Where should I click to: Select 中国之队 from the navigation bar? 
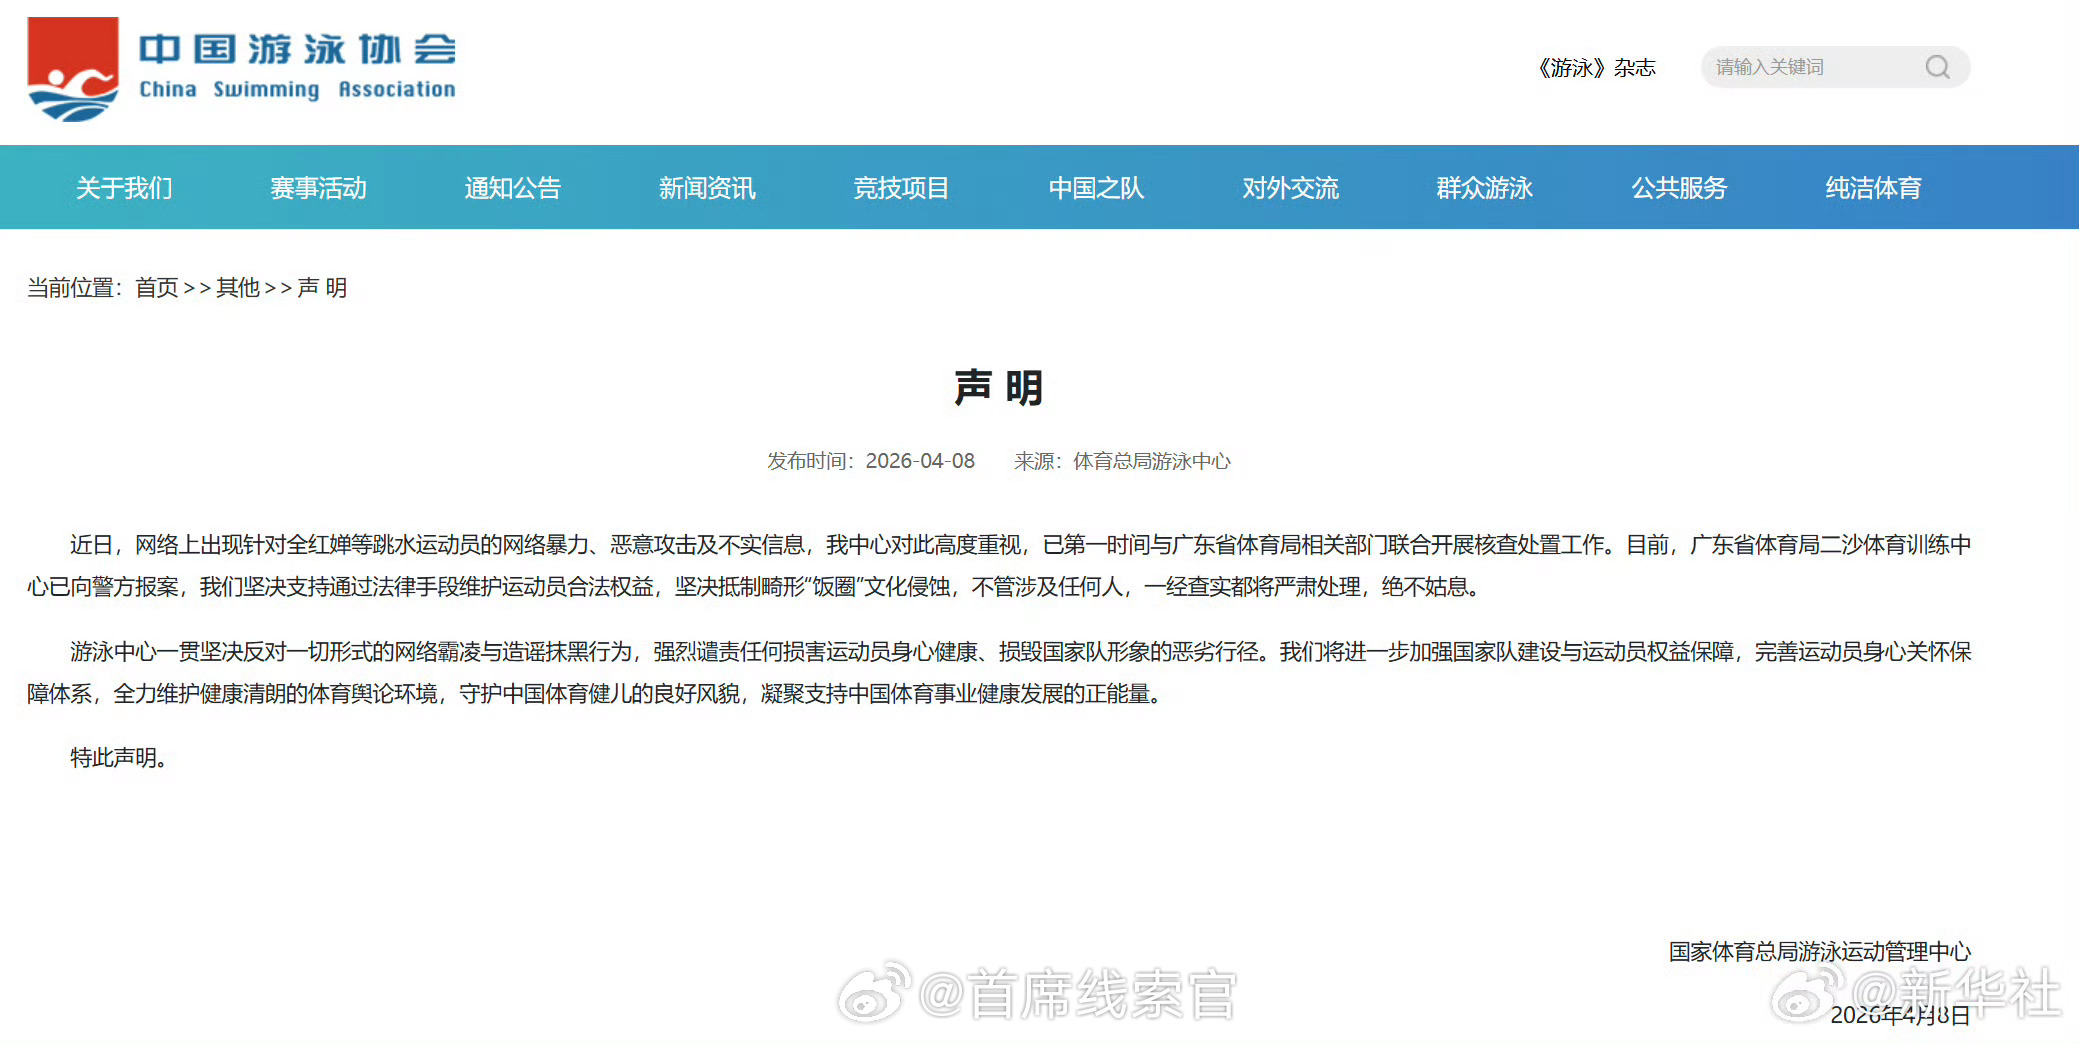coord(1095,187)
